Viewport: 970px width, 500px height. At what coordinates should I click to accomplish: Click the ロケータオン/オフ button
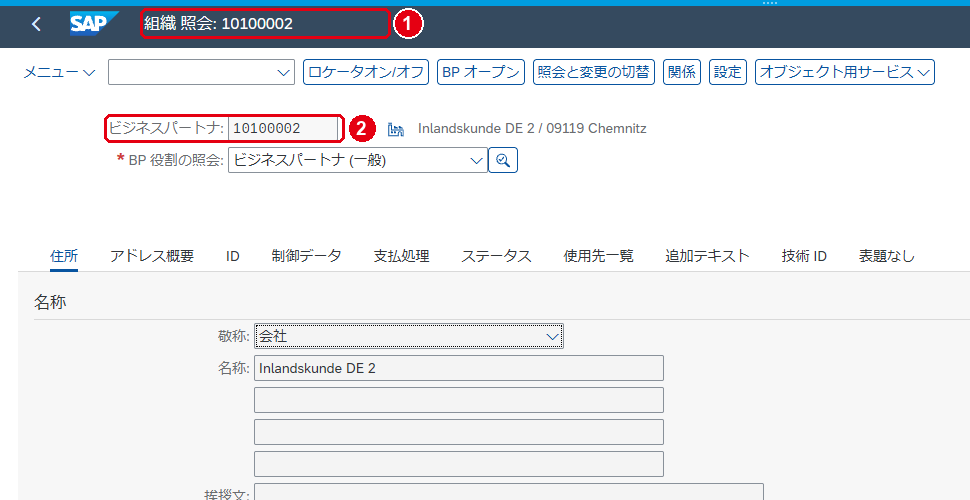(x=366, y=72)
